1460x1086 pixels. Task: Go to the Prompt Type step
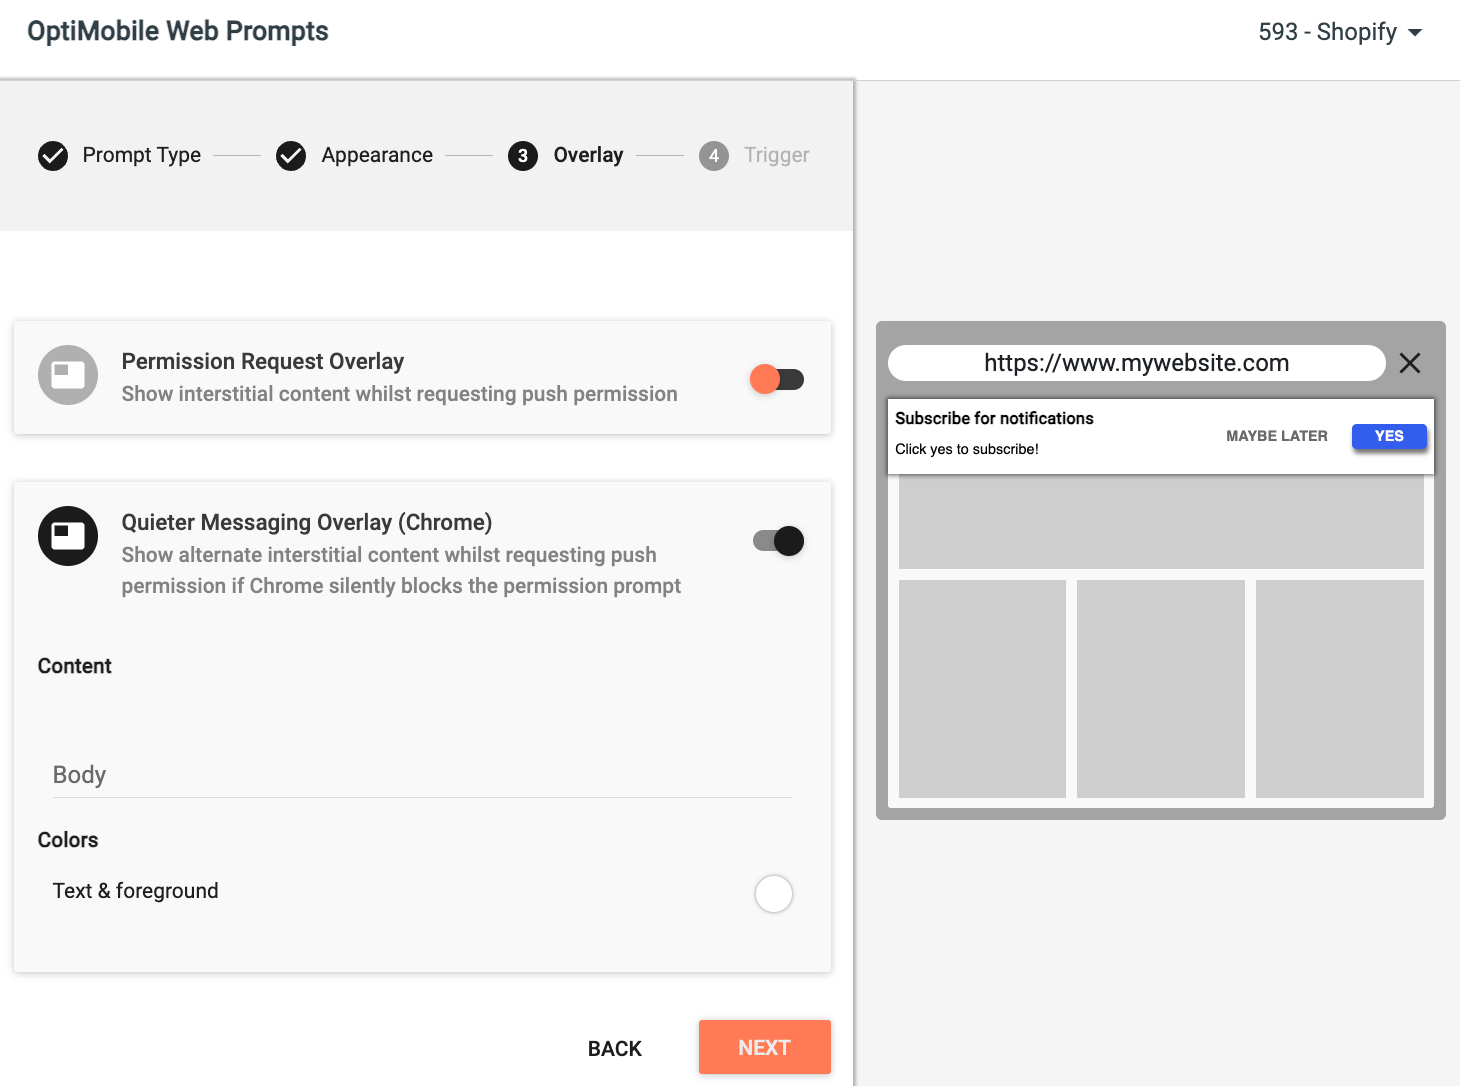tap(141, 155)
